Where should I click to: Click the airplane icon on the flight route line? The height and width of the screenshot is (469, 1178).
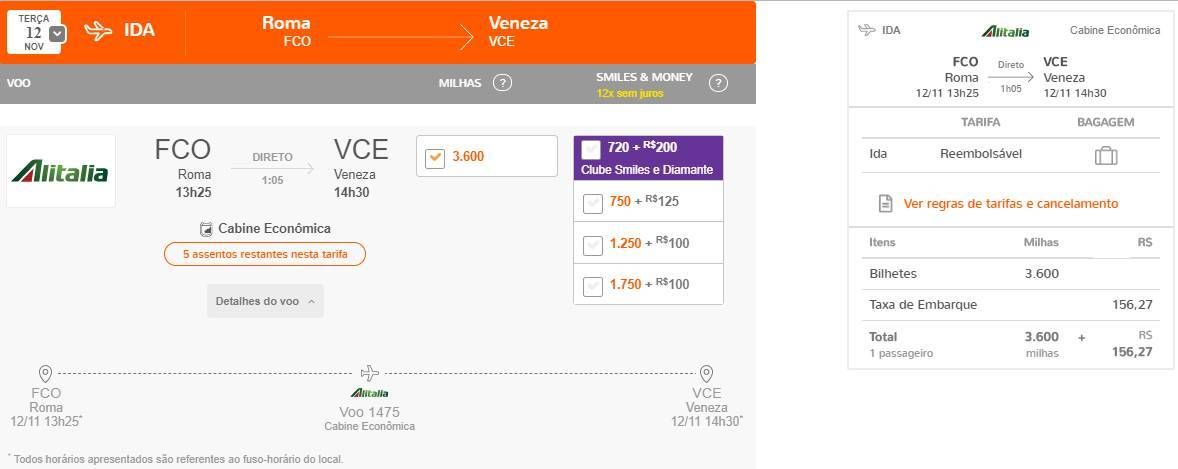[370, 373]
